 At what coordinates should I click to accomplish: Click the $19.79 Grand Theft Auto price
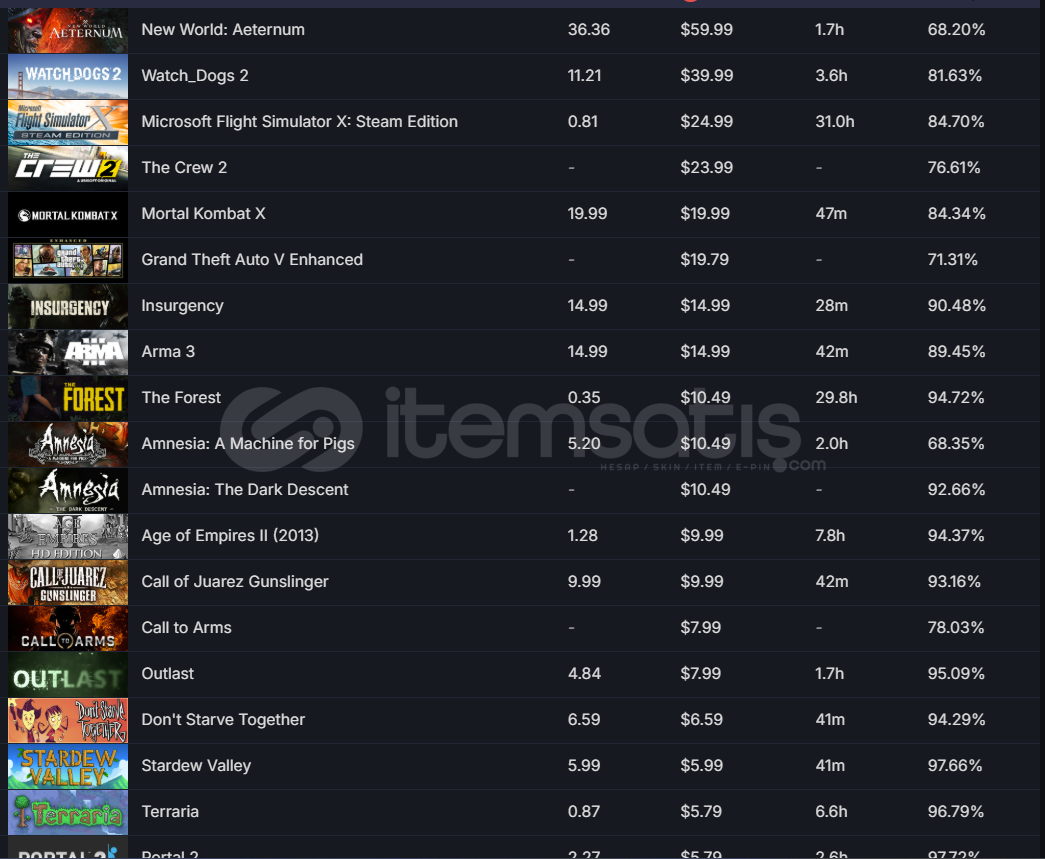704,259
